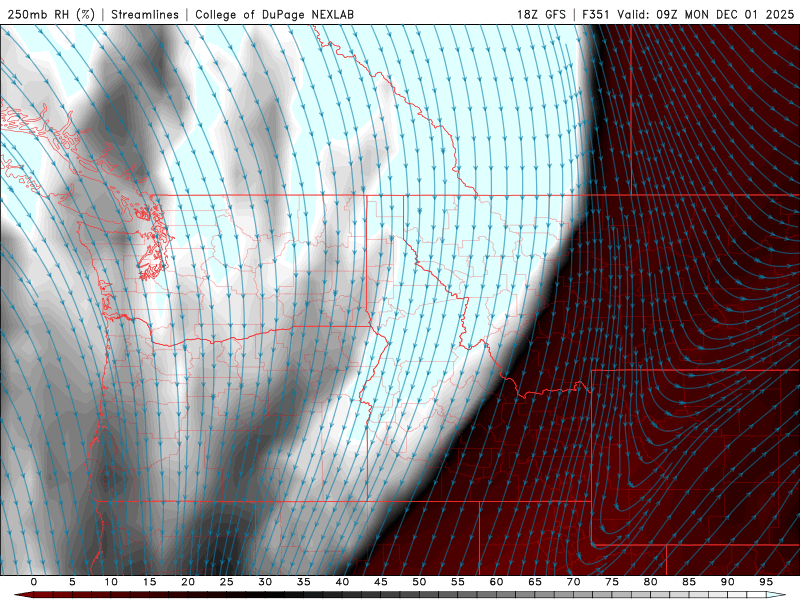Click the "F351 Valid: 09Z MON DEC 01 2025" text

[x=688, y=15]
